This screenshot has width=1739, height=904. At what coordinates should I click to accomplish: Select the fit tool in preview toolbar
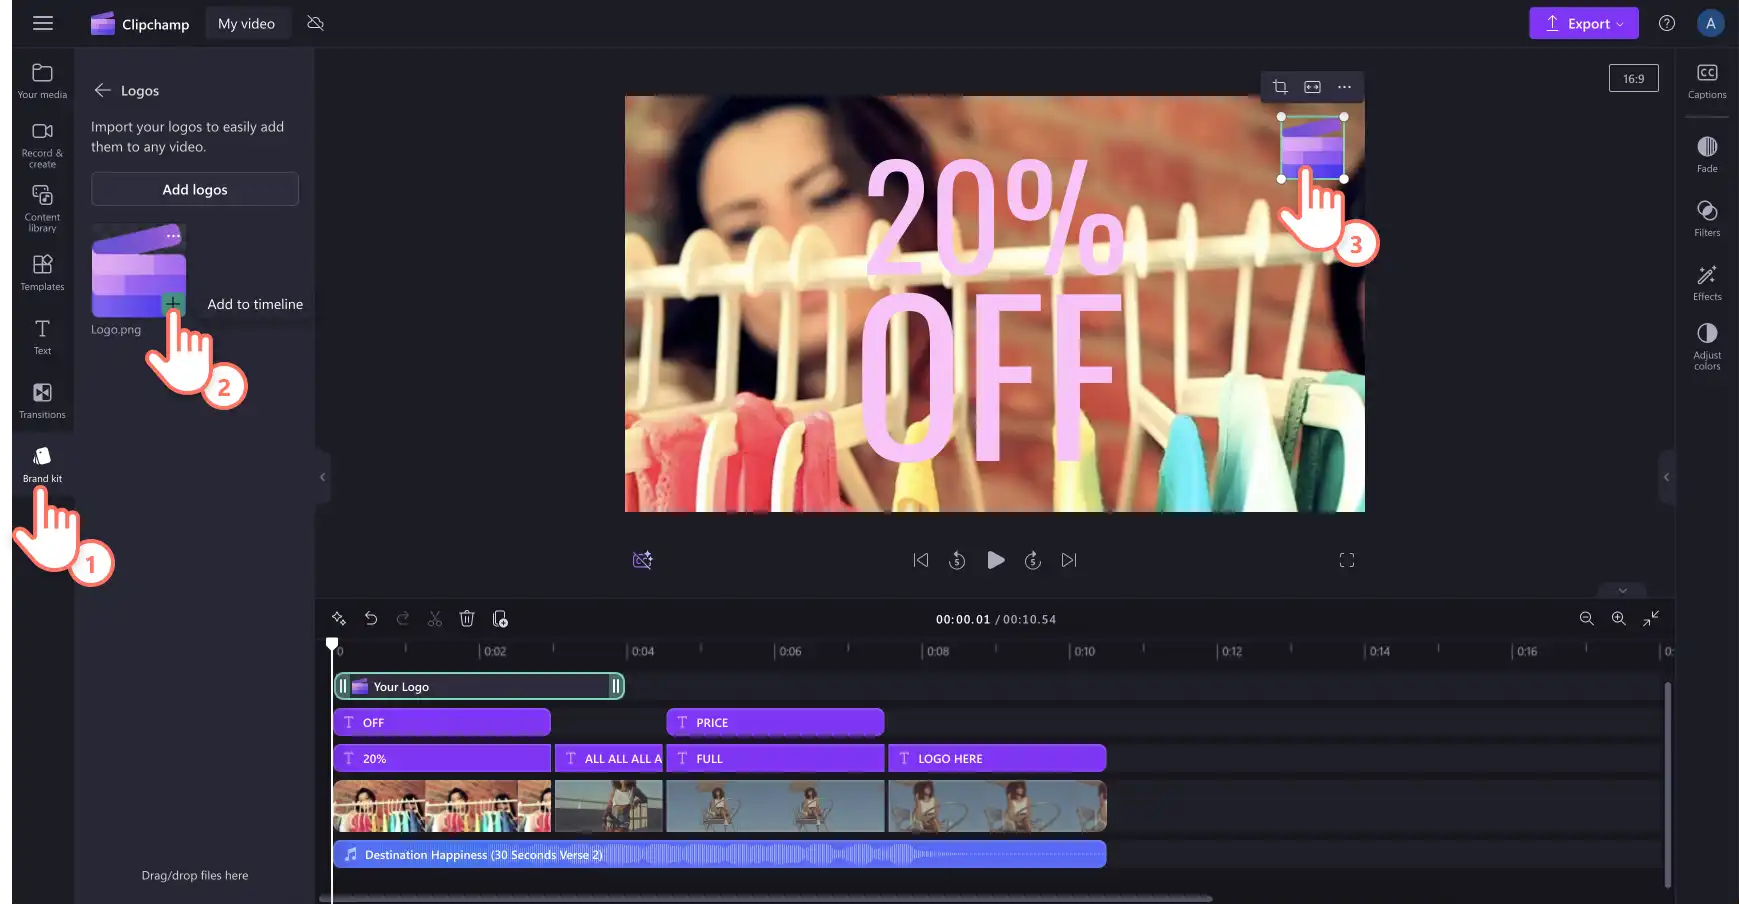(x=1312, y=87)
